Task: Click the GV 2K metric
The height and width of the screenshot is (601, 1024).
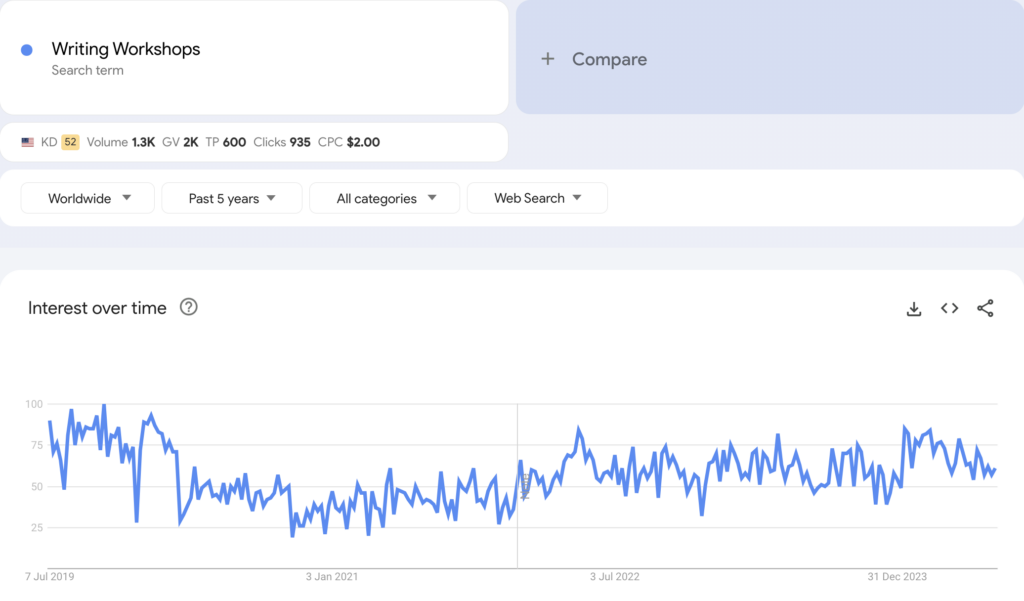Action: pos(180,142)
